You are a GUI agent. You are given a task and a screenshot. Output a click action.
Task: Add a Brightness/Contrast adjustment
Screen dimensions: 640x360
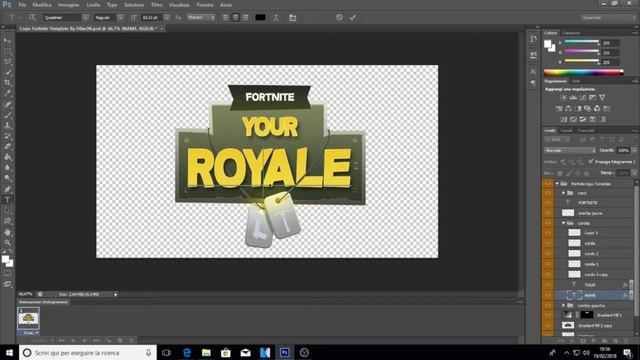pyautogui.click(x=563, y=98)
